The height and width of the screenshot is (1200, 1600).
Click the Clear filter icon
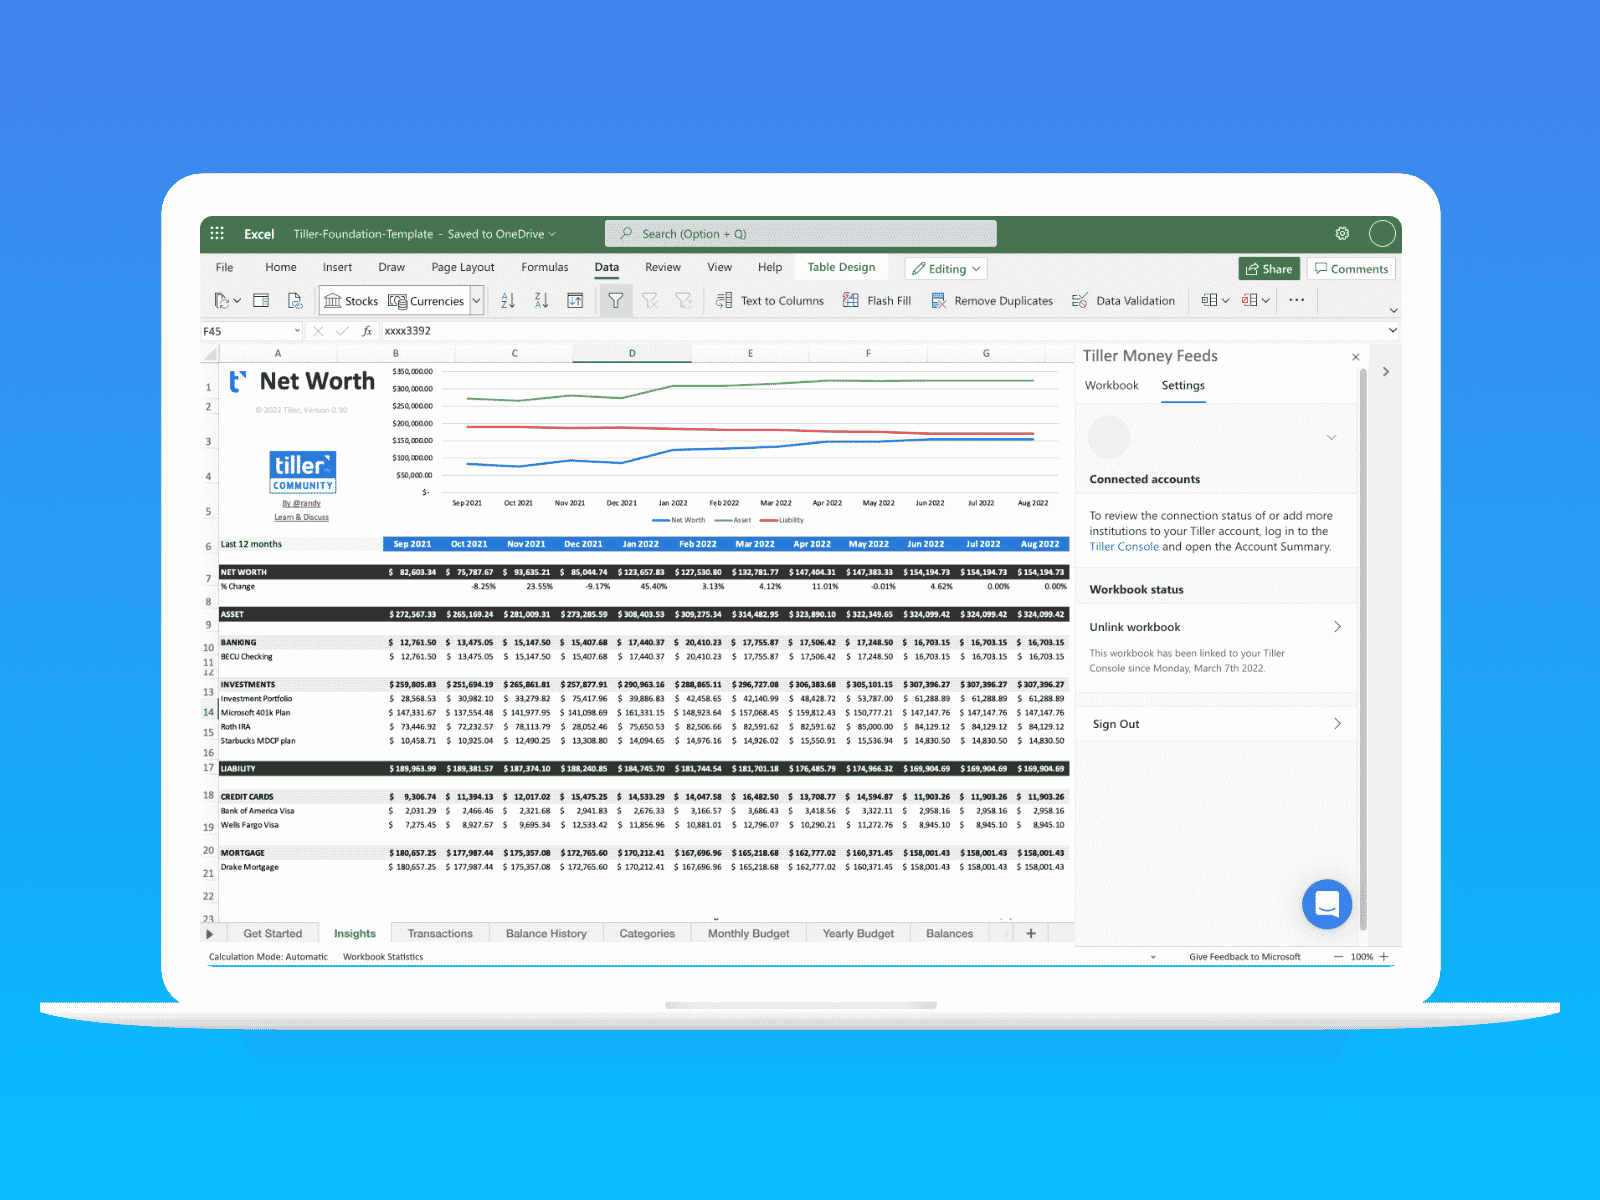pos(650,300)
